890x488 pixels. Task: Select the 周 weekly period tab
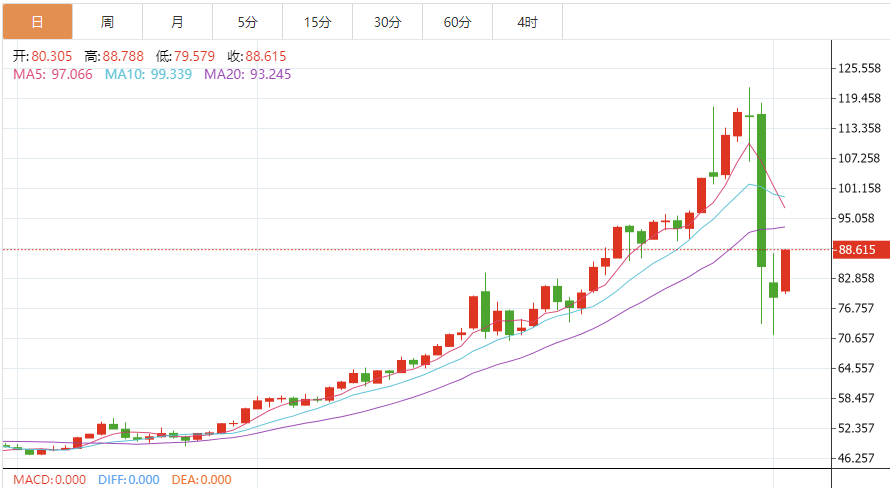[107, 21]
